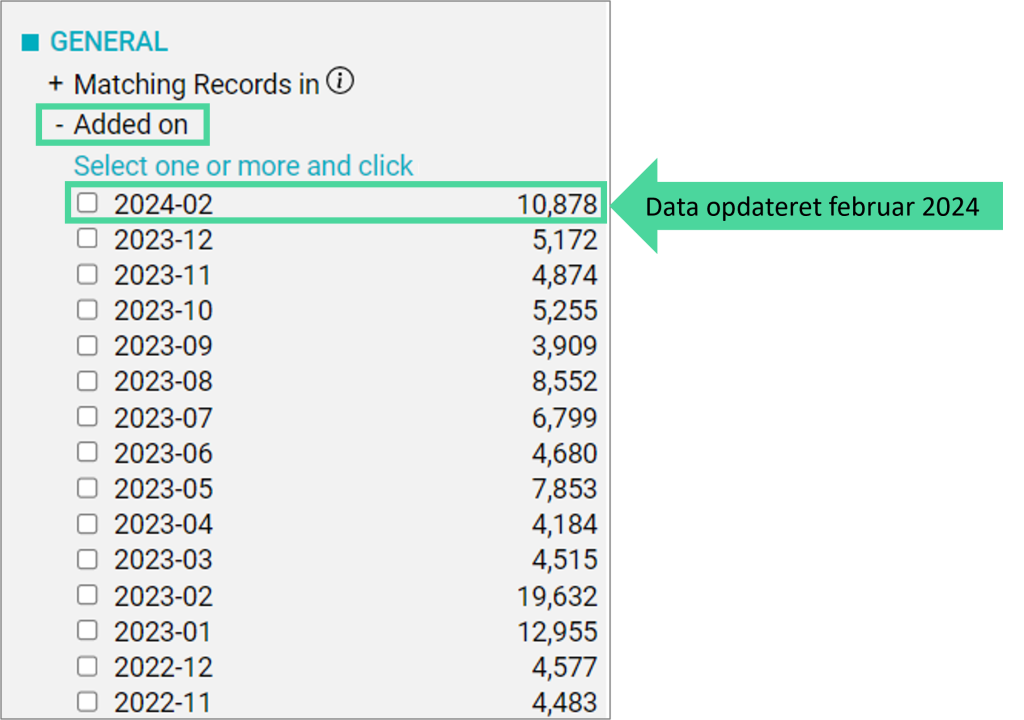Viewport: 1024px width, 720px height.
Task: Click the teal square icon beside GENERAL
Action: (x=30, y=43)
